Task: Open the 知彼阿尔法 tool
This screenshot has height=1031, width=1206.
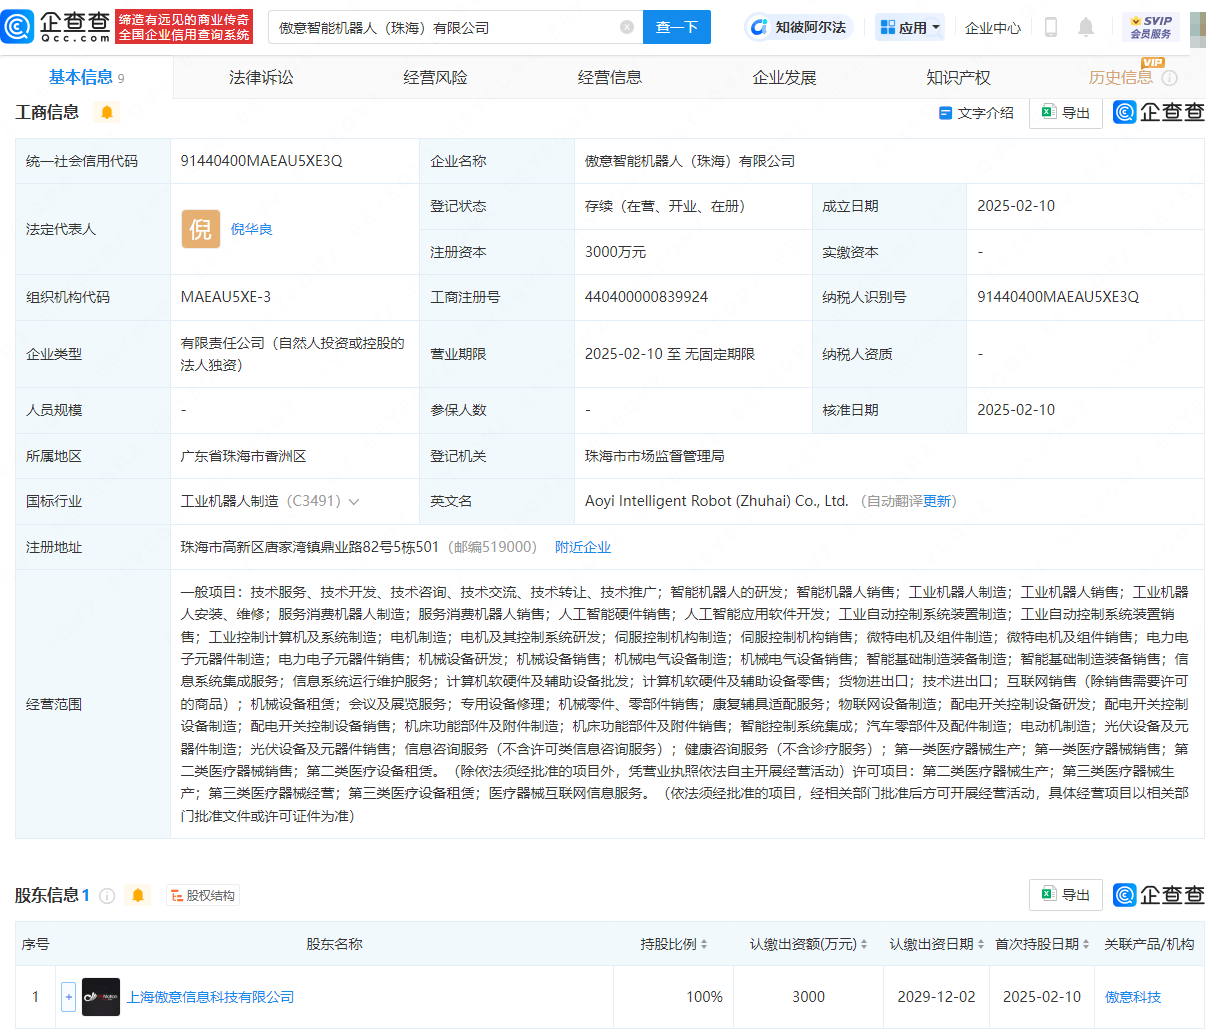Action: [x=800, y=27]
